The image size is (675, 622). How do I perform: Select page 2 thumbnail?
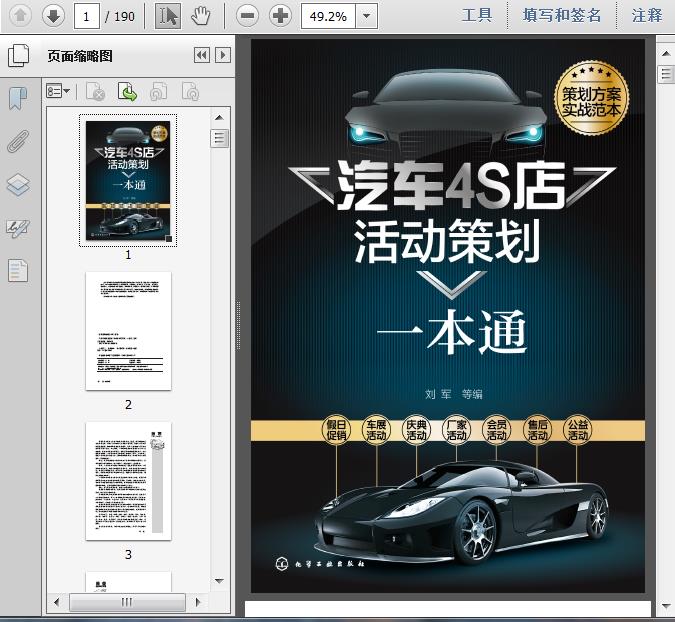[x=128, y=331]
